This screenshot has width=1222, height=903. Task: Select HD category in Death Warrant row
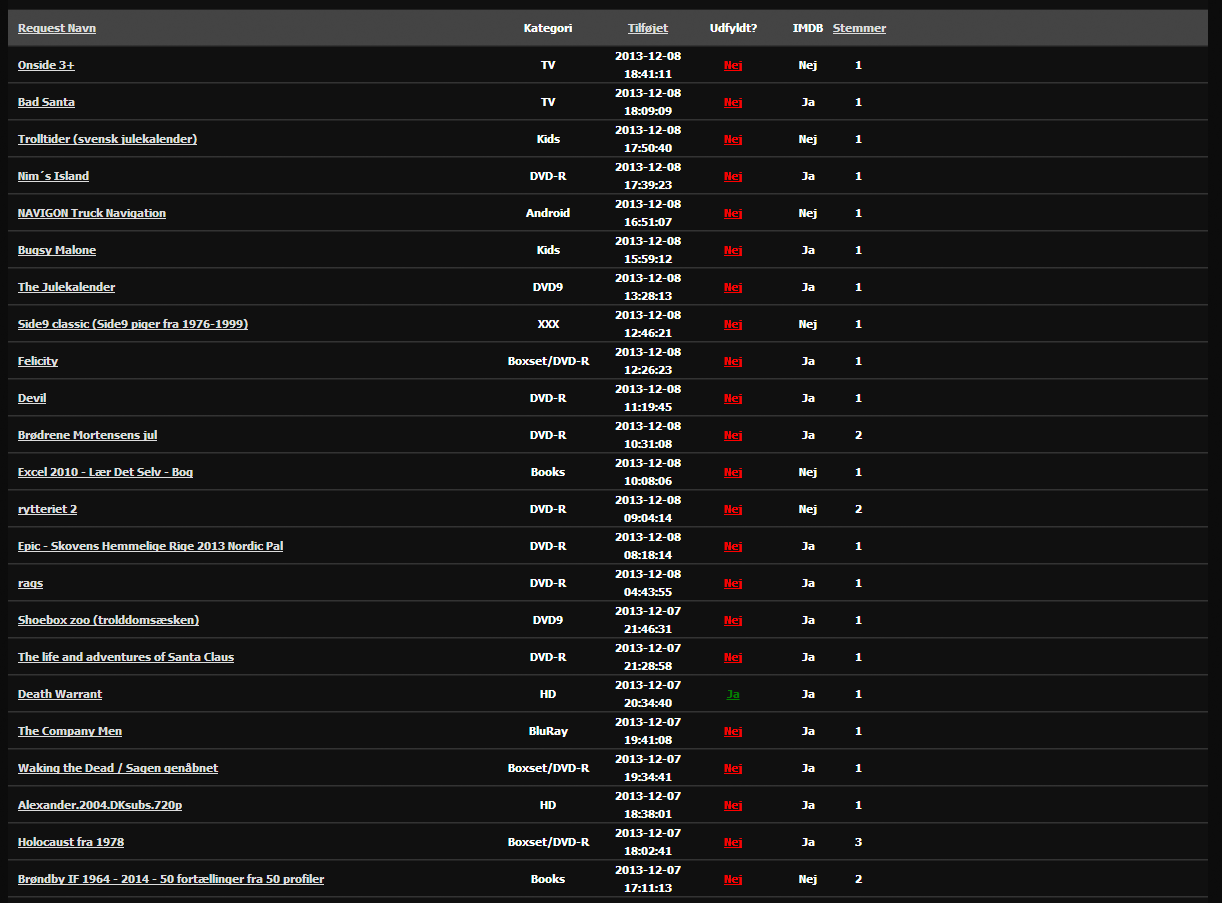548,694
